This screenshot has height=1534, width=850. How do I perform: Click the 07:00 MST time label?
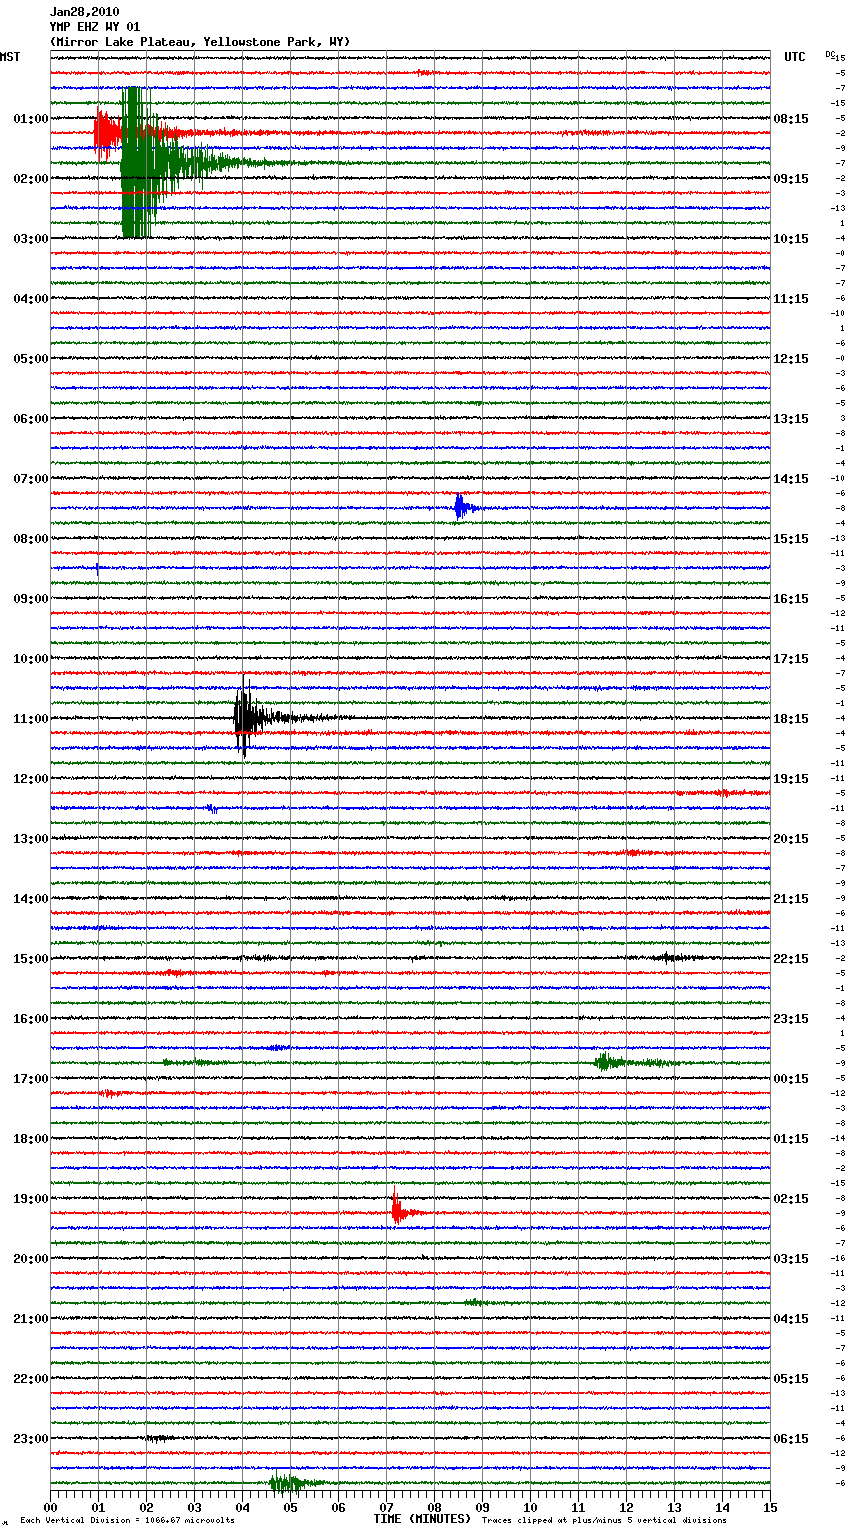[31, 479]
